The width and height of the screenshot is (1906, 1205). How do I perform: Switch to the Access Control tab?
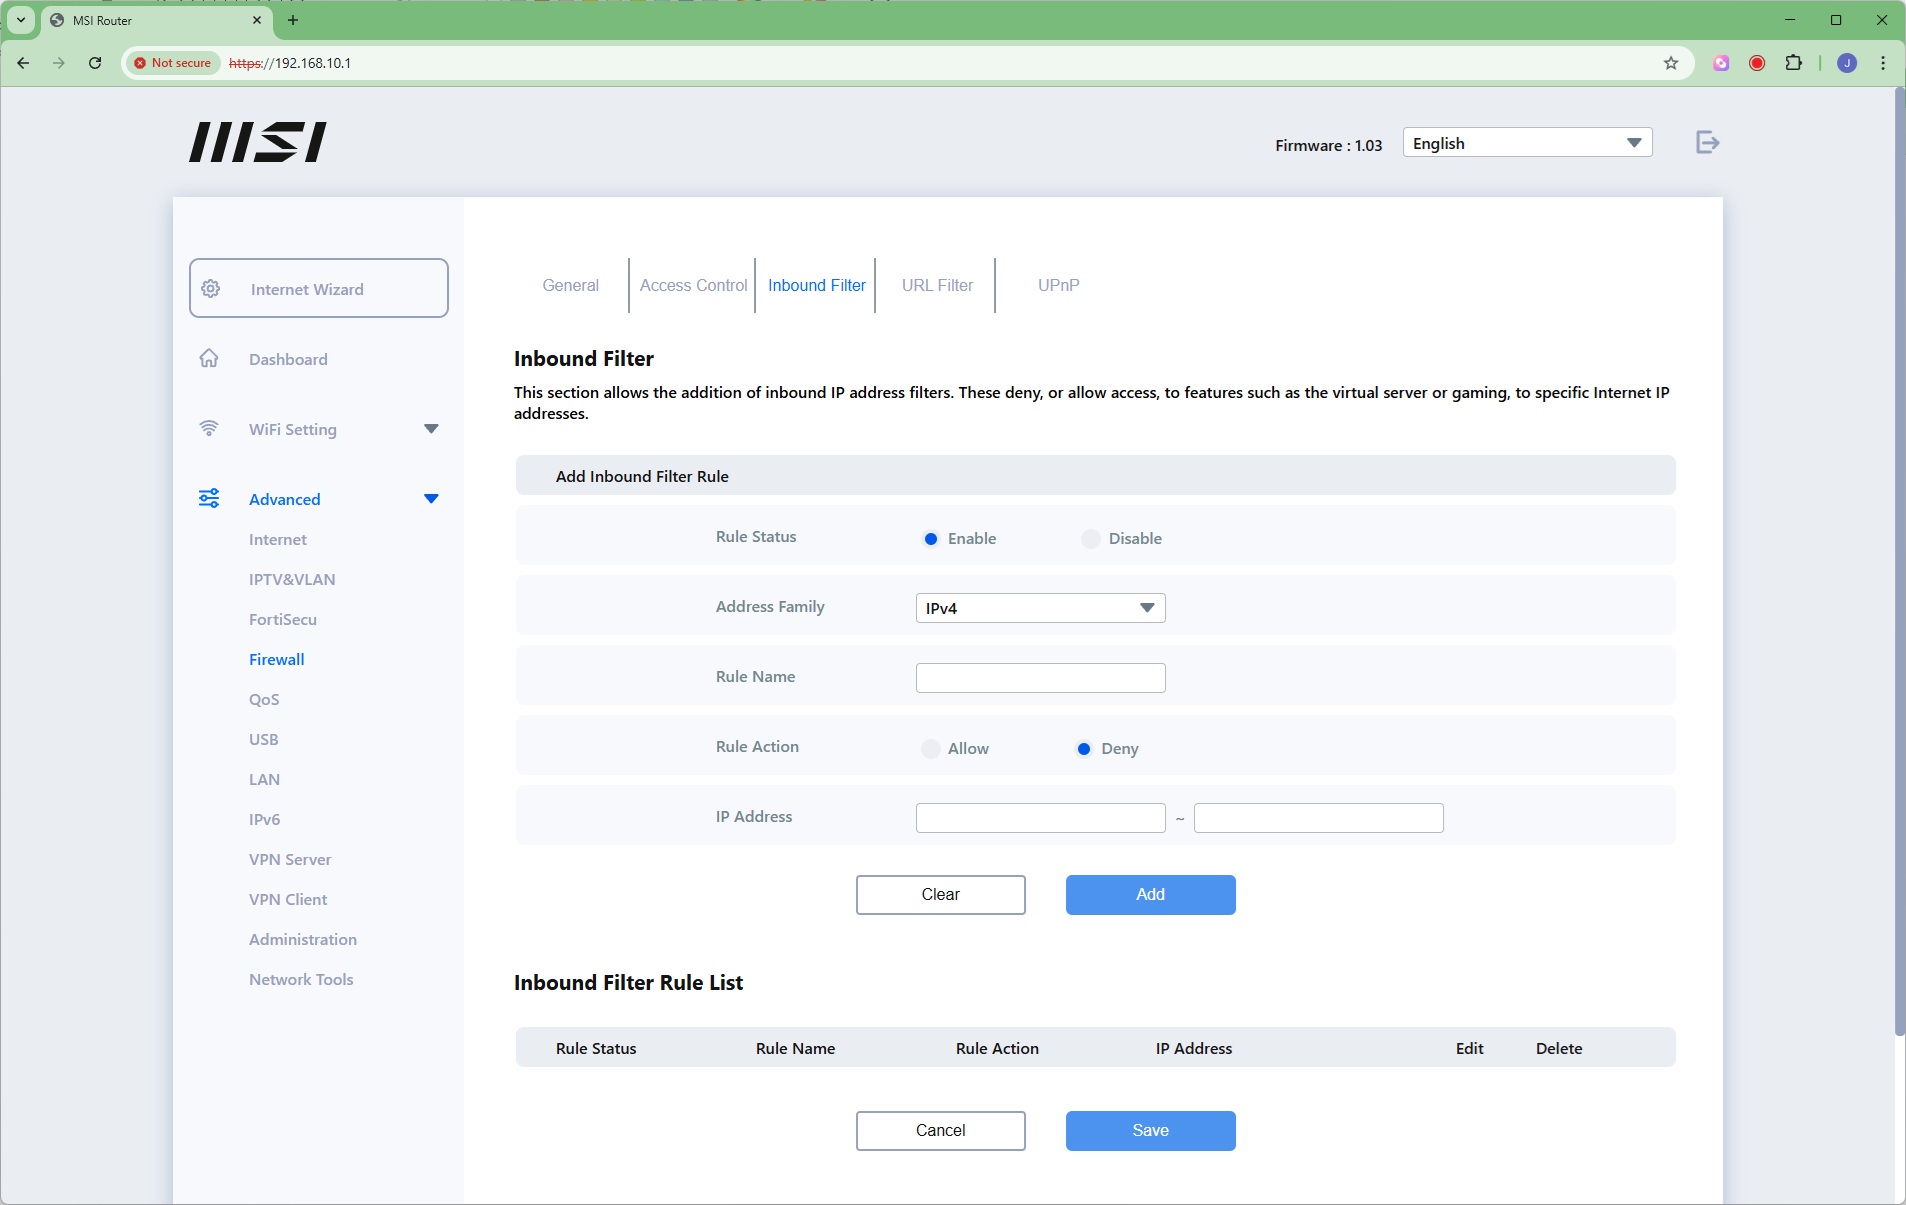[693, 285]
